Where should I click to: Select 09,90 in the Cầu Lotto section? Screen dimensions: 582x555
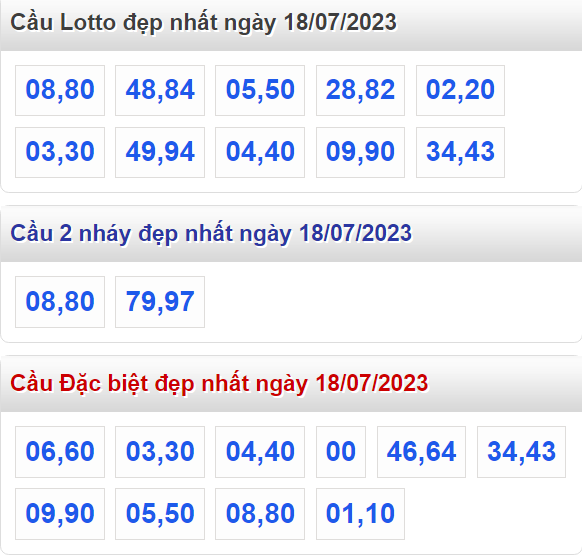(x=360, y=152)
